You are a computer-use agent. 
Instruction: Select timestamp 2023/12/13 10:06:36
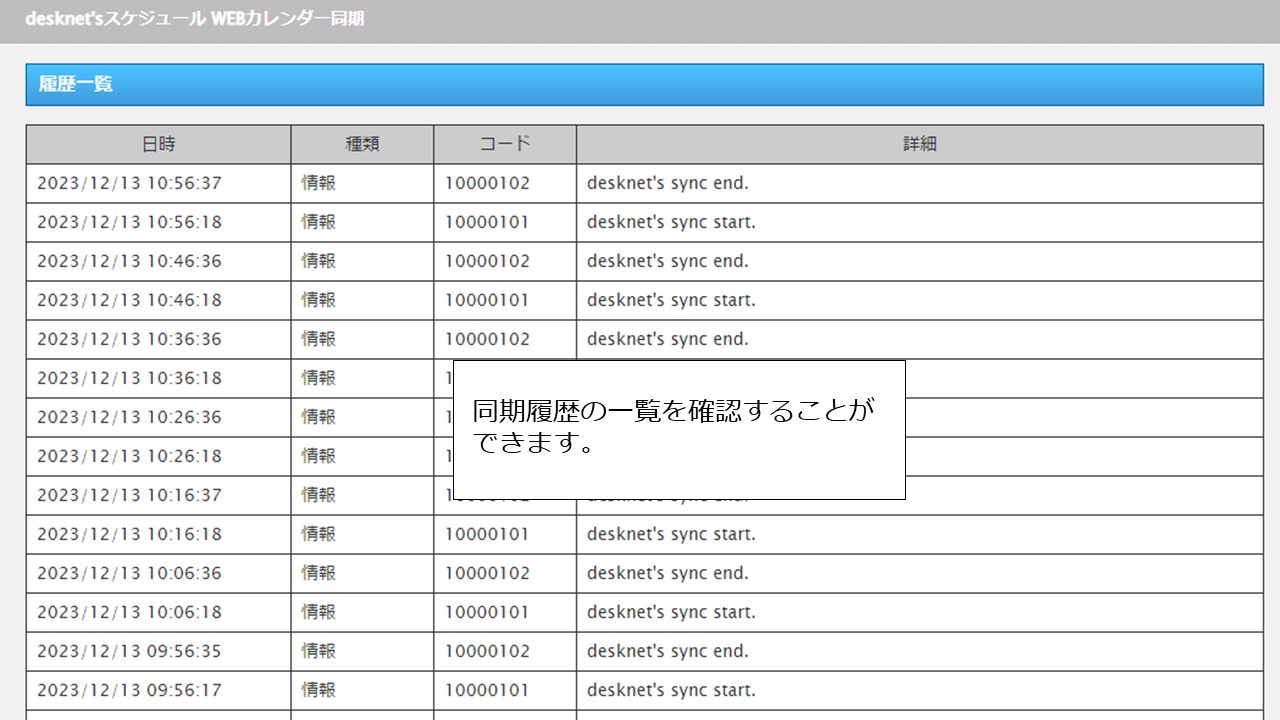129,573
